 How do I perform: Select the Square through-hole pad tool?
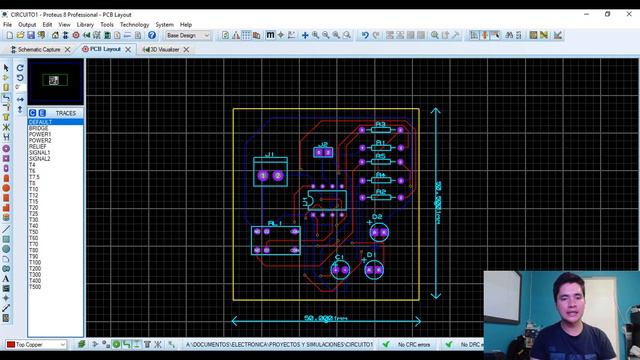click(6, 158)
